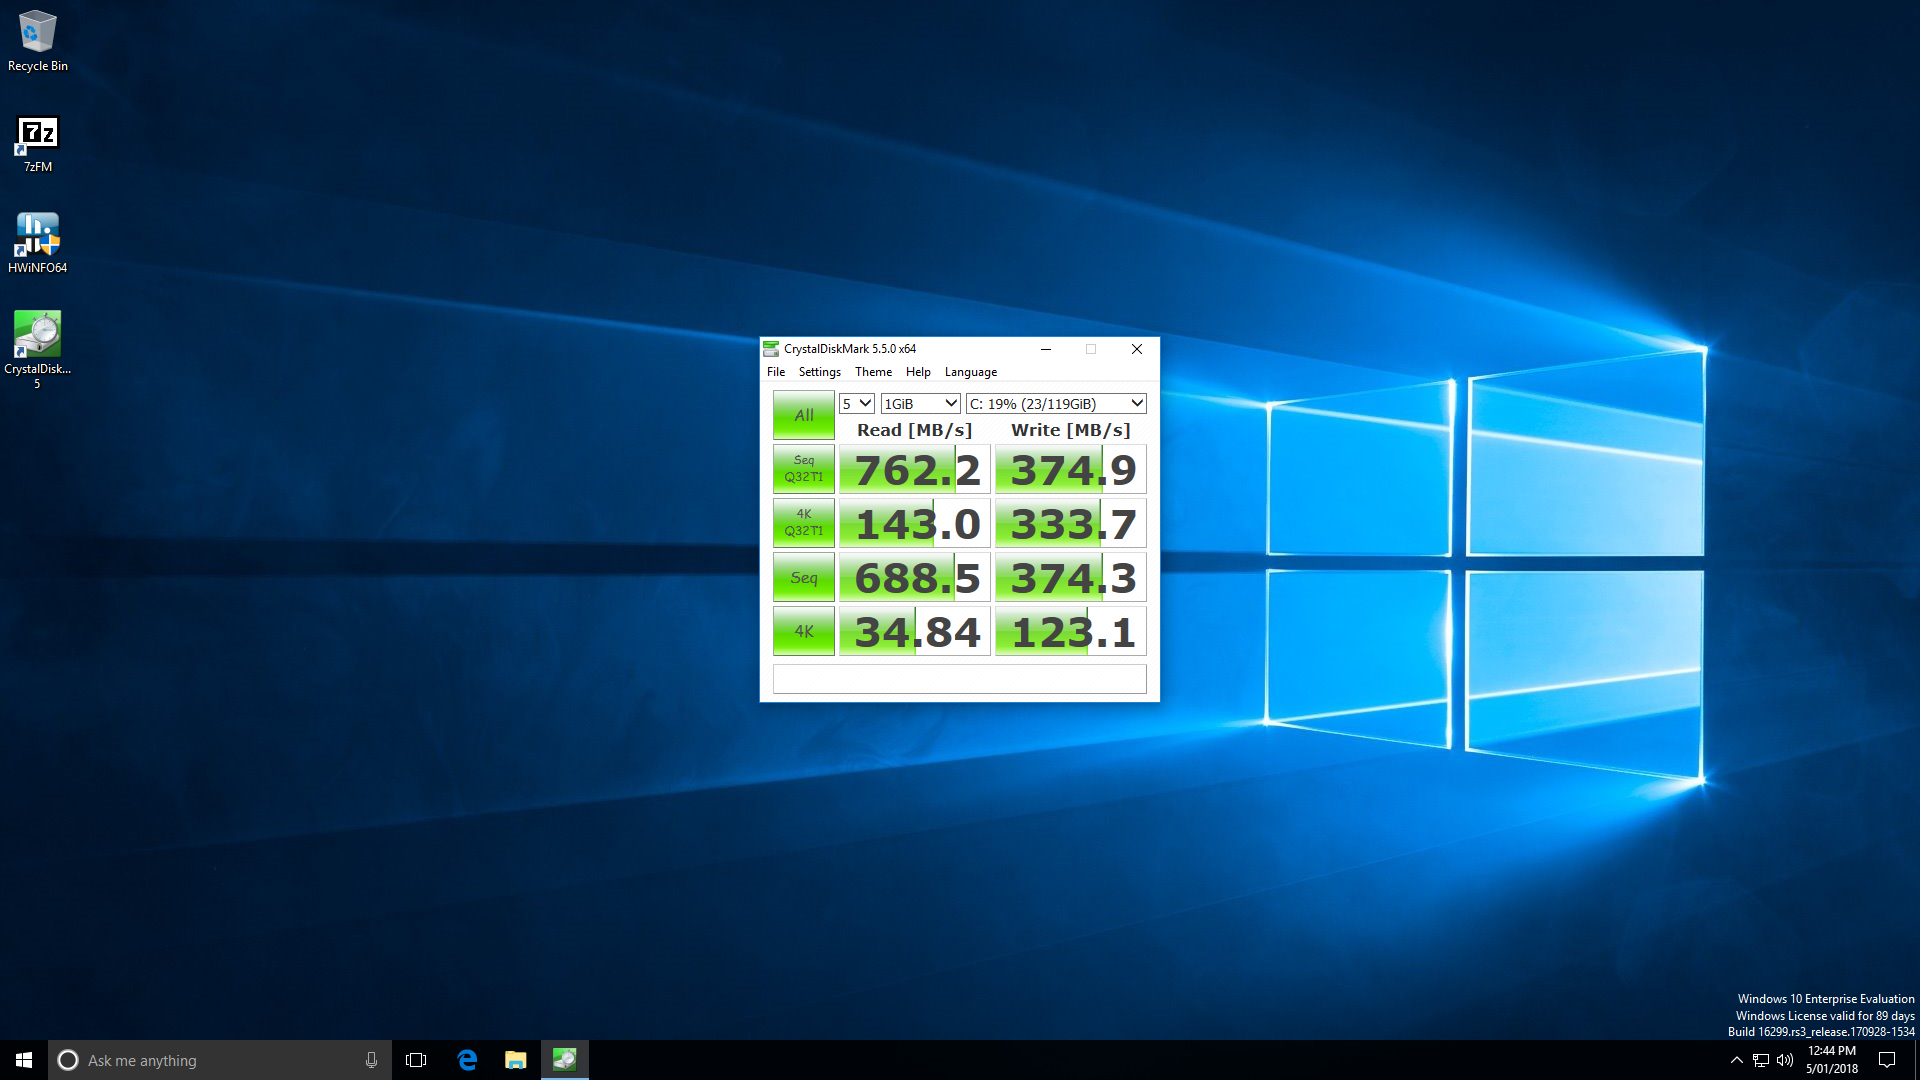This screenshot has width=1920, height=1080.
Task: Close the CrystalDiskMark window
Action: click(1137, 349)
